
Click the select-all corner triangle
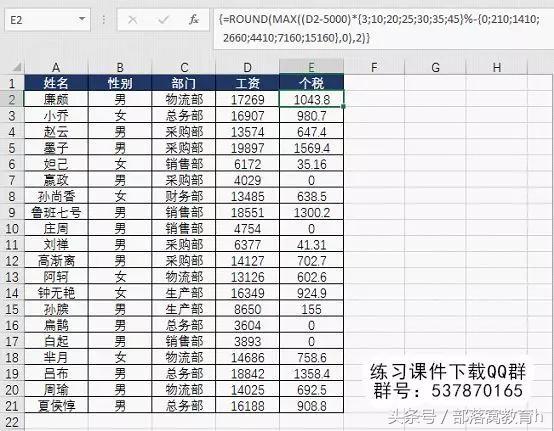(x=17, y=67)
